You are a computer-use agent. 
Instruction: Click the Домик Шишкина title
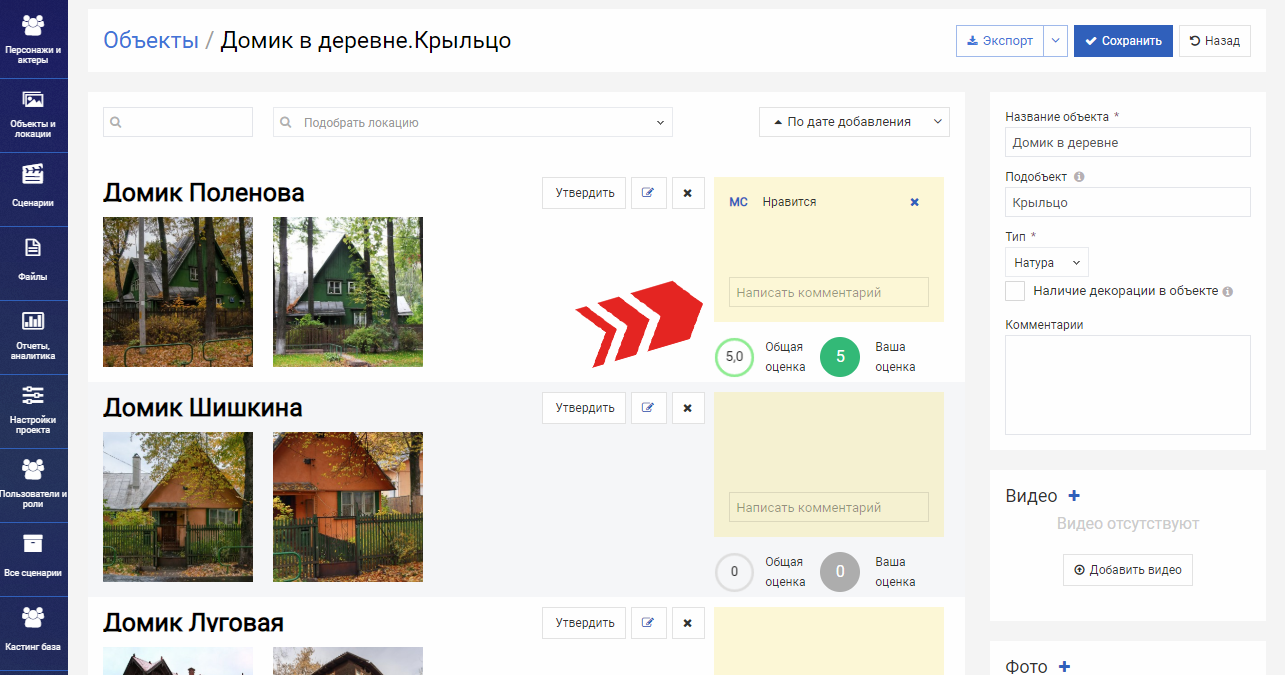[x=203, y=407]
